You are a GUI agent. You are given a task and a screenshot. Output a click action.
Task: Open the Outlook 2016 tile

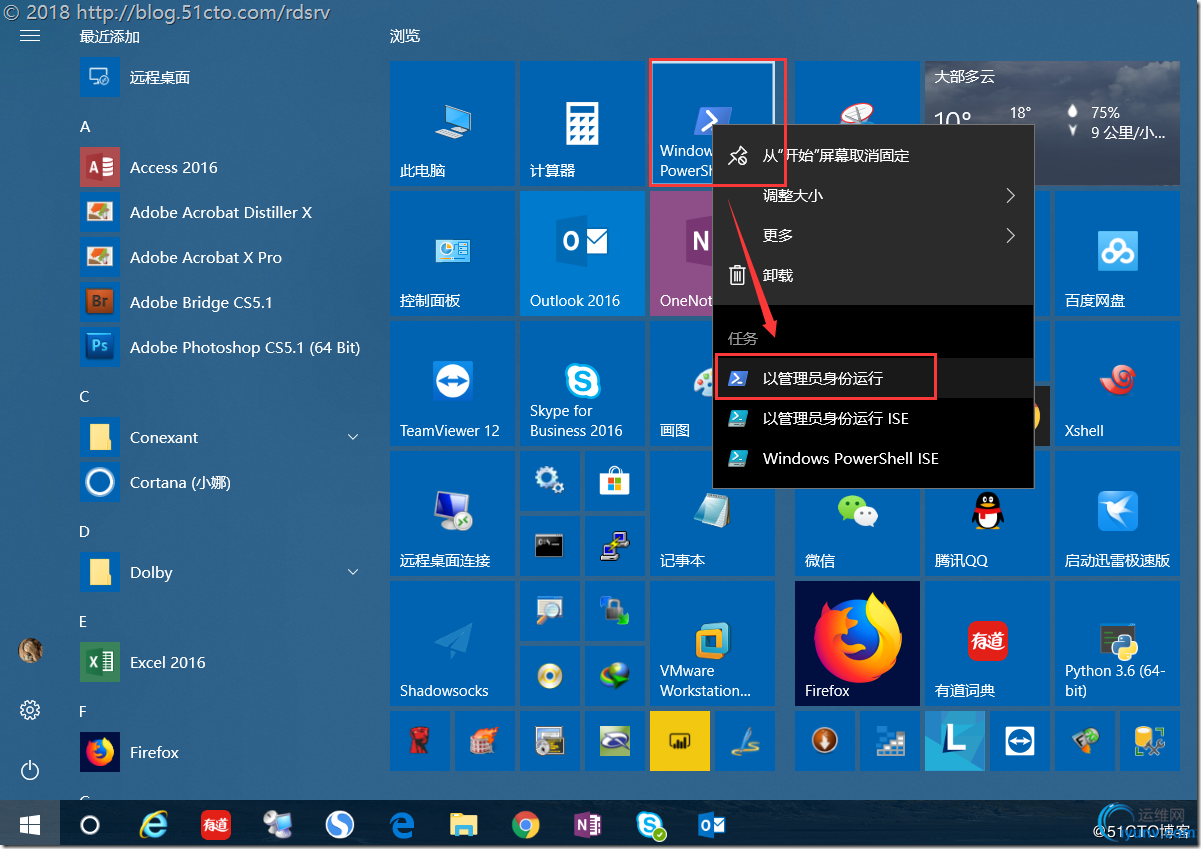pyautogui.click(x=582, y=254)
